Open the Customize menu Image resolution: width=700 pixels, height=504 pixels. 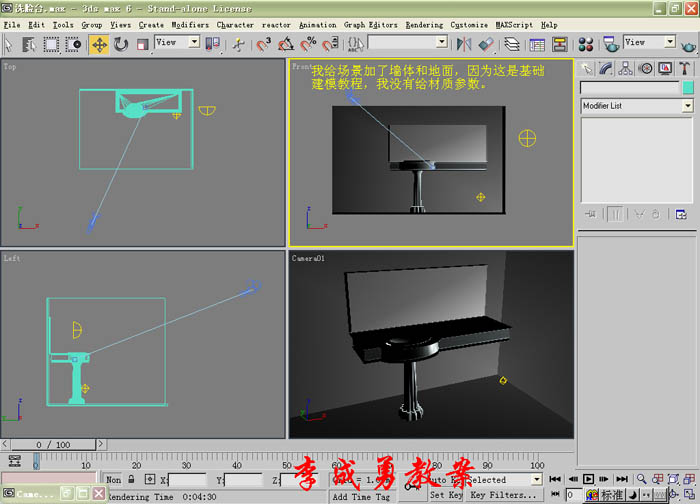469,25
